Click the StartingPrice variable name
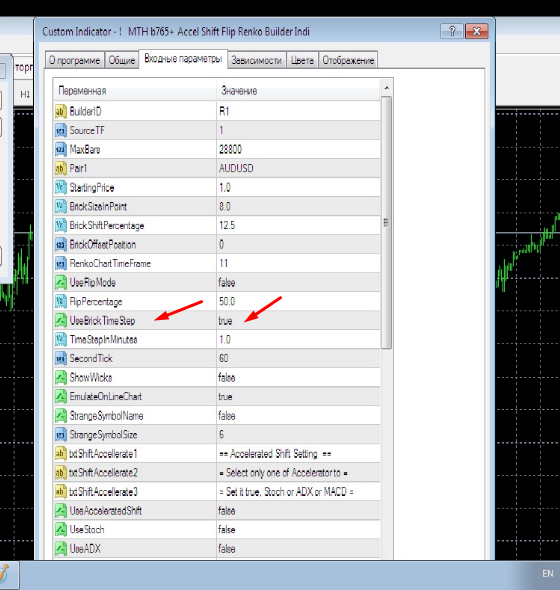560x590 pixels. point(92,187)
